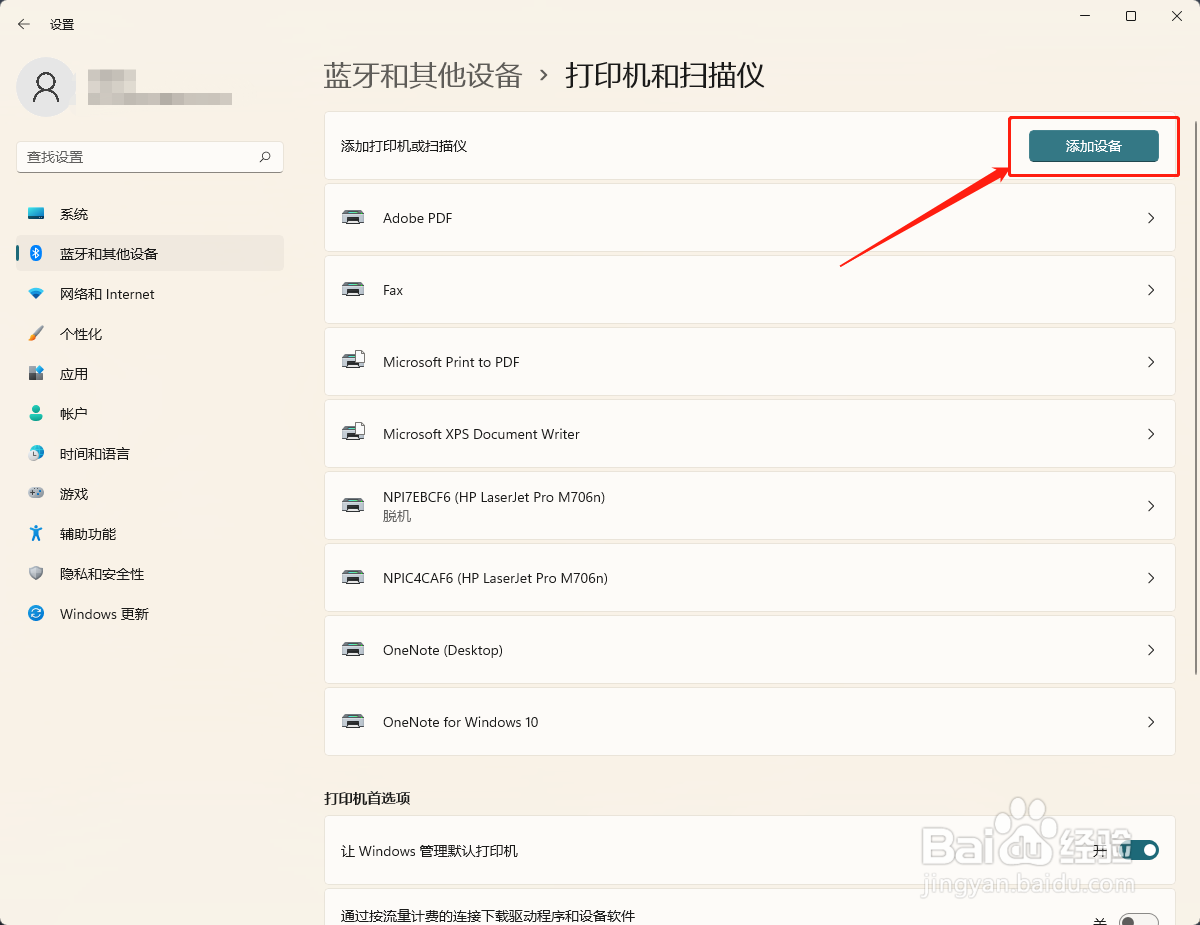Click the 查找设置 search field

point(150,157)
